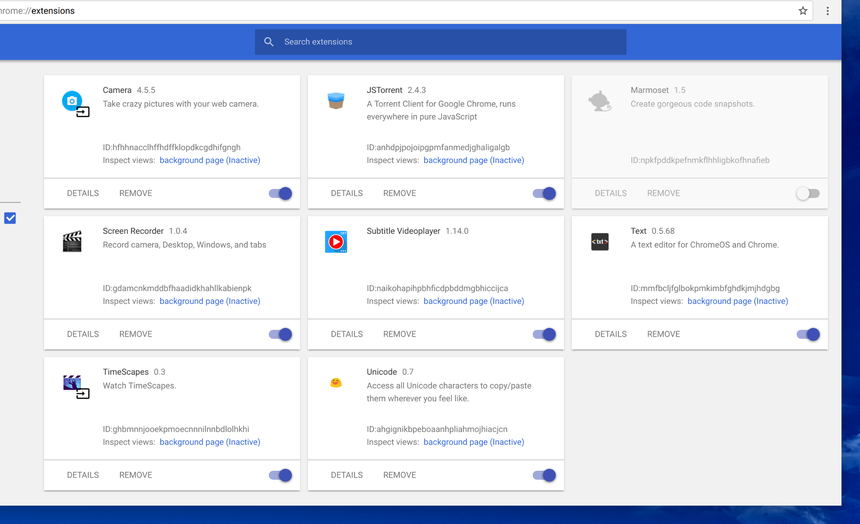860x524 pixels.
Task: Open Details for TimeScapes
Action: (83, 475)
